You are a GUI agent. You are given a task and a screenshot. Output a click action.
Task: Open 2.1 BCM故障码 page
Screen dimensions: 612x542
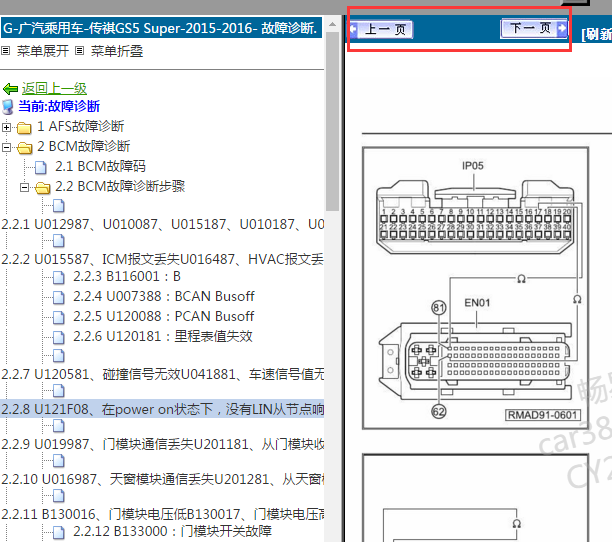100,166
